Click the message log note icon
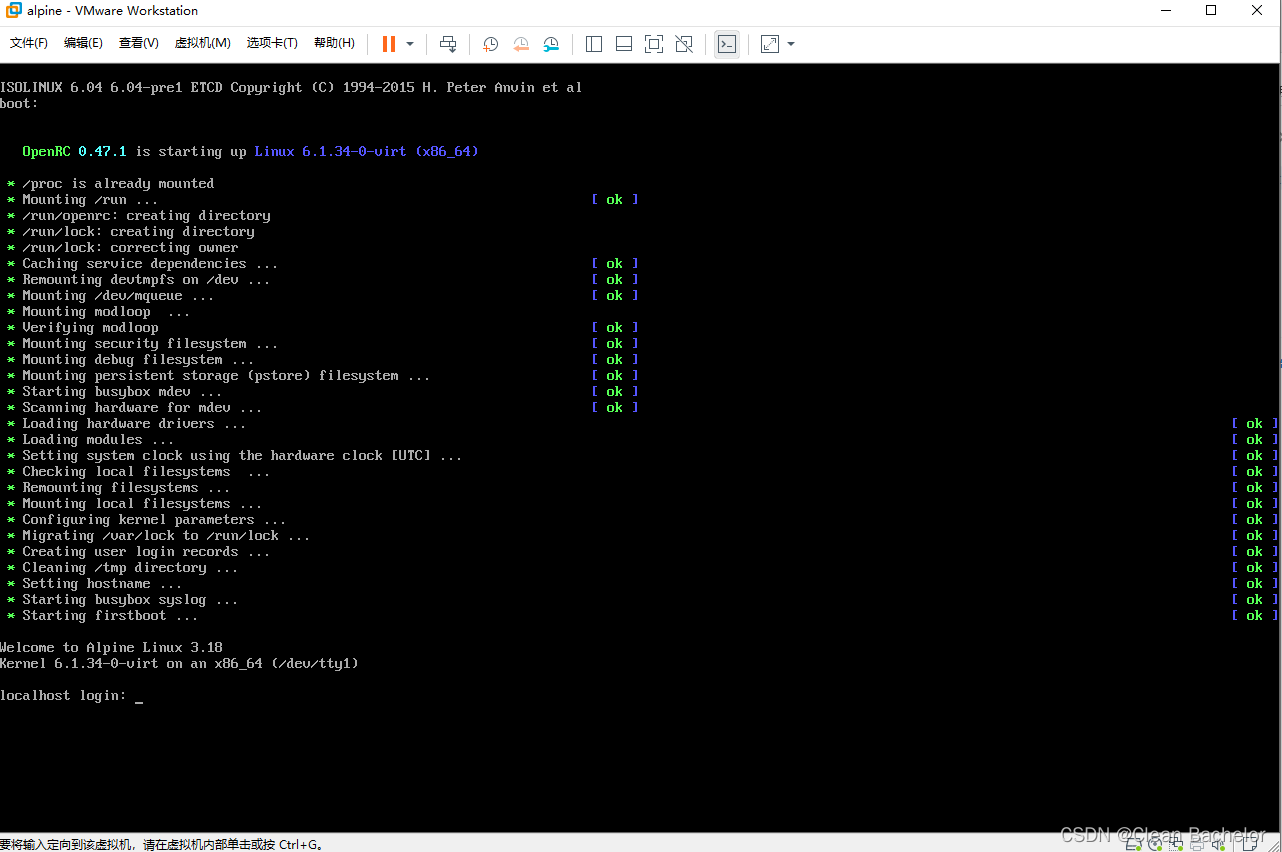 click(1250, 845)
